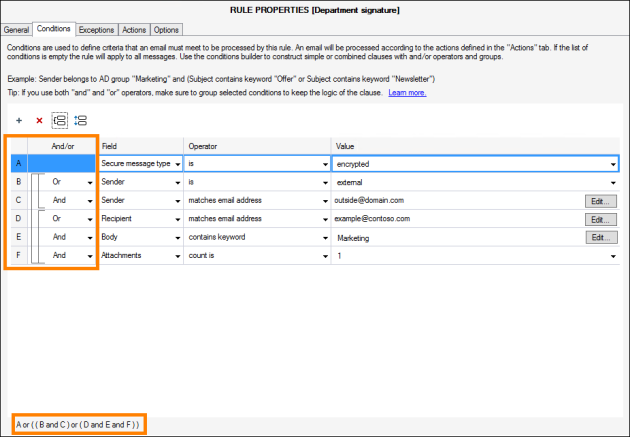This screenshot has width=630, height=437.
Task: Select condition row D header
Action: pyautogui.click(x=18, y=218)
